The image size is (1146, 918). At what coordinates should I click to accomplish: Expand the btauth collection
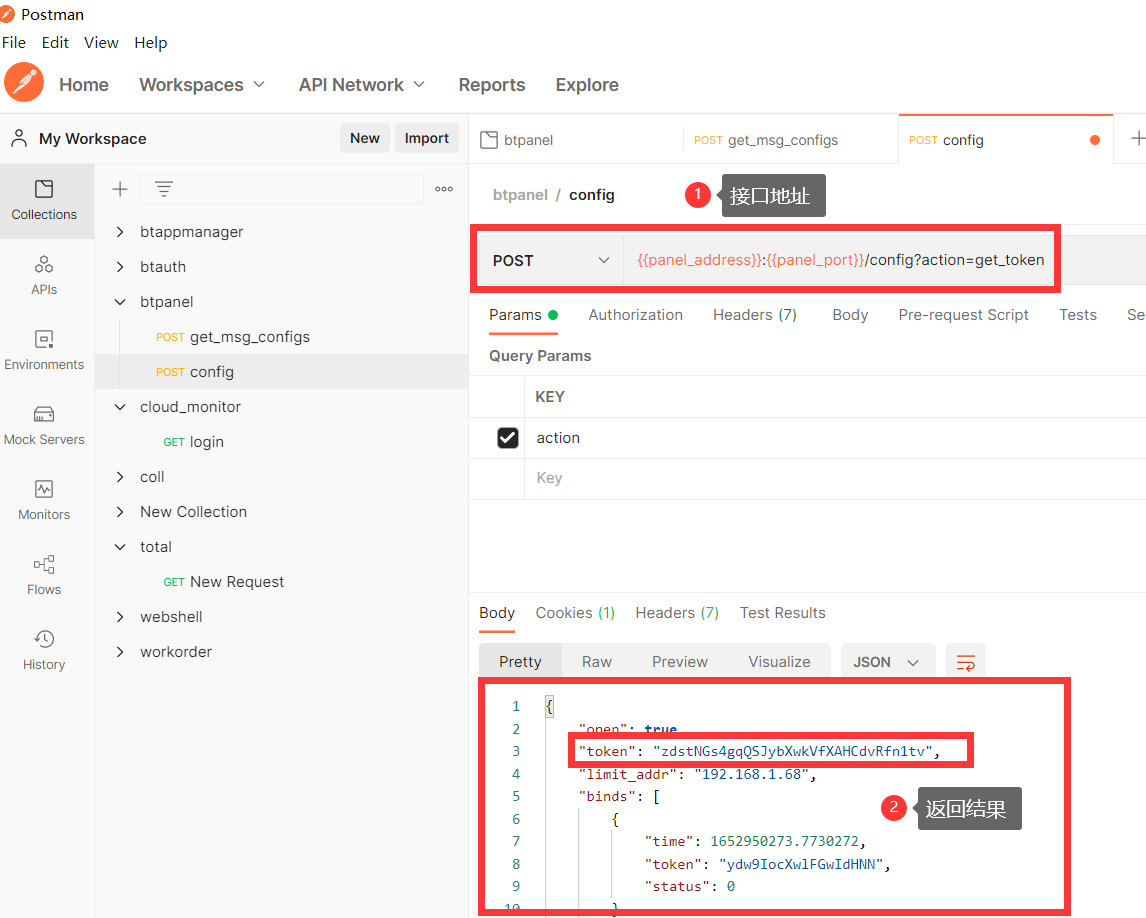[x=120, y=267]
